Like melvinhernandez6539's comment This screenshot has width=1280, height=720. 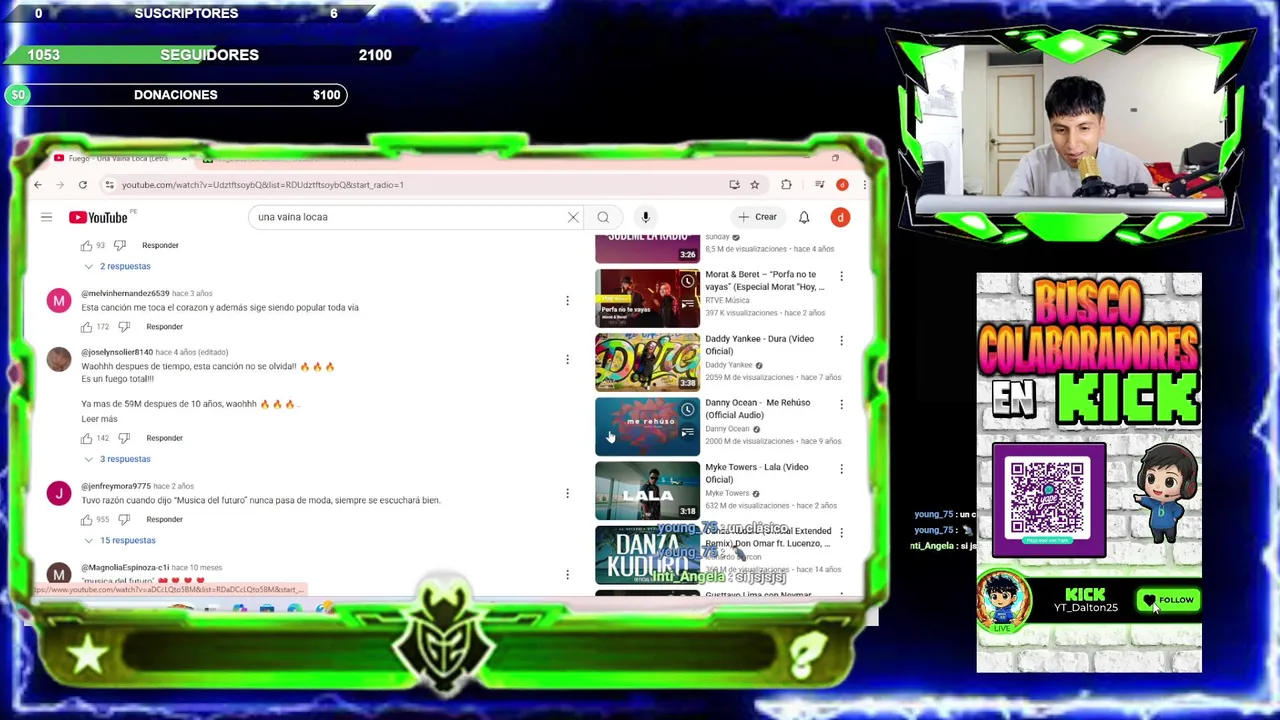[x=86, y=327]
